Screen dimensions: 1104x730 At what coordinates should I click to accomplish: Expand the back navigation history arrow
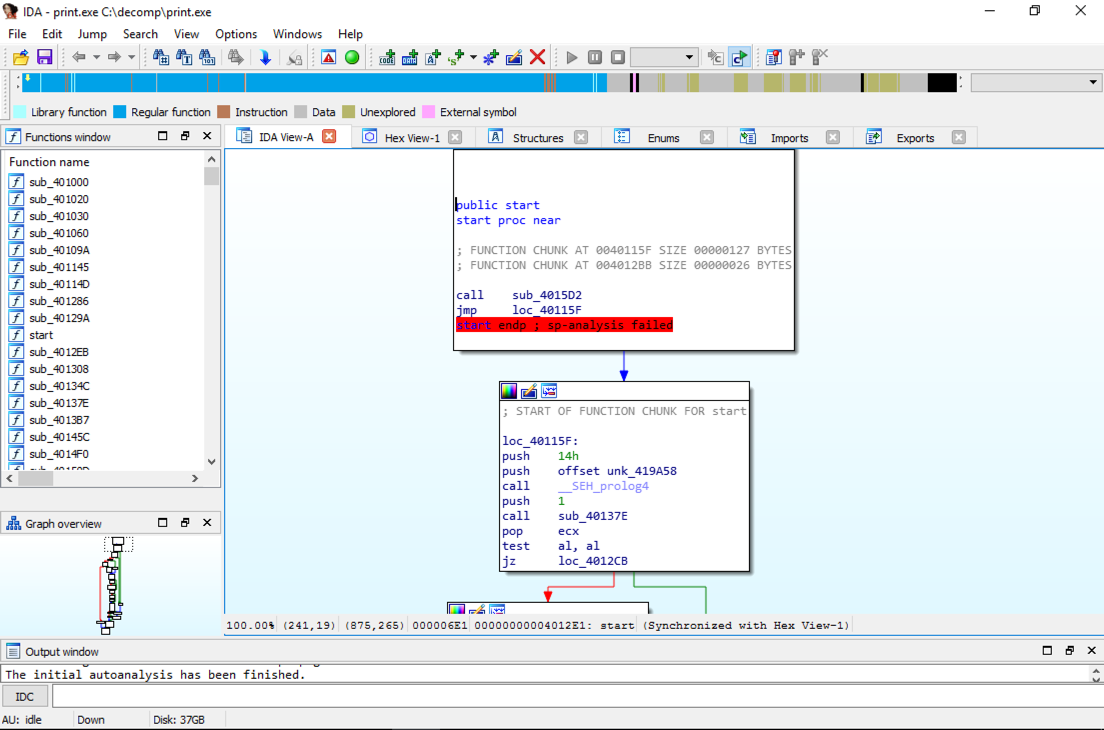click(x=97, y=58)
